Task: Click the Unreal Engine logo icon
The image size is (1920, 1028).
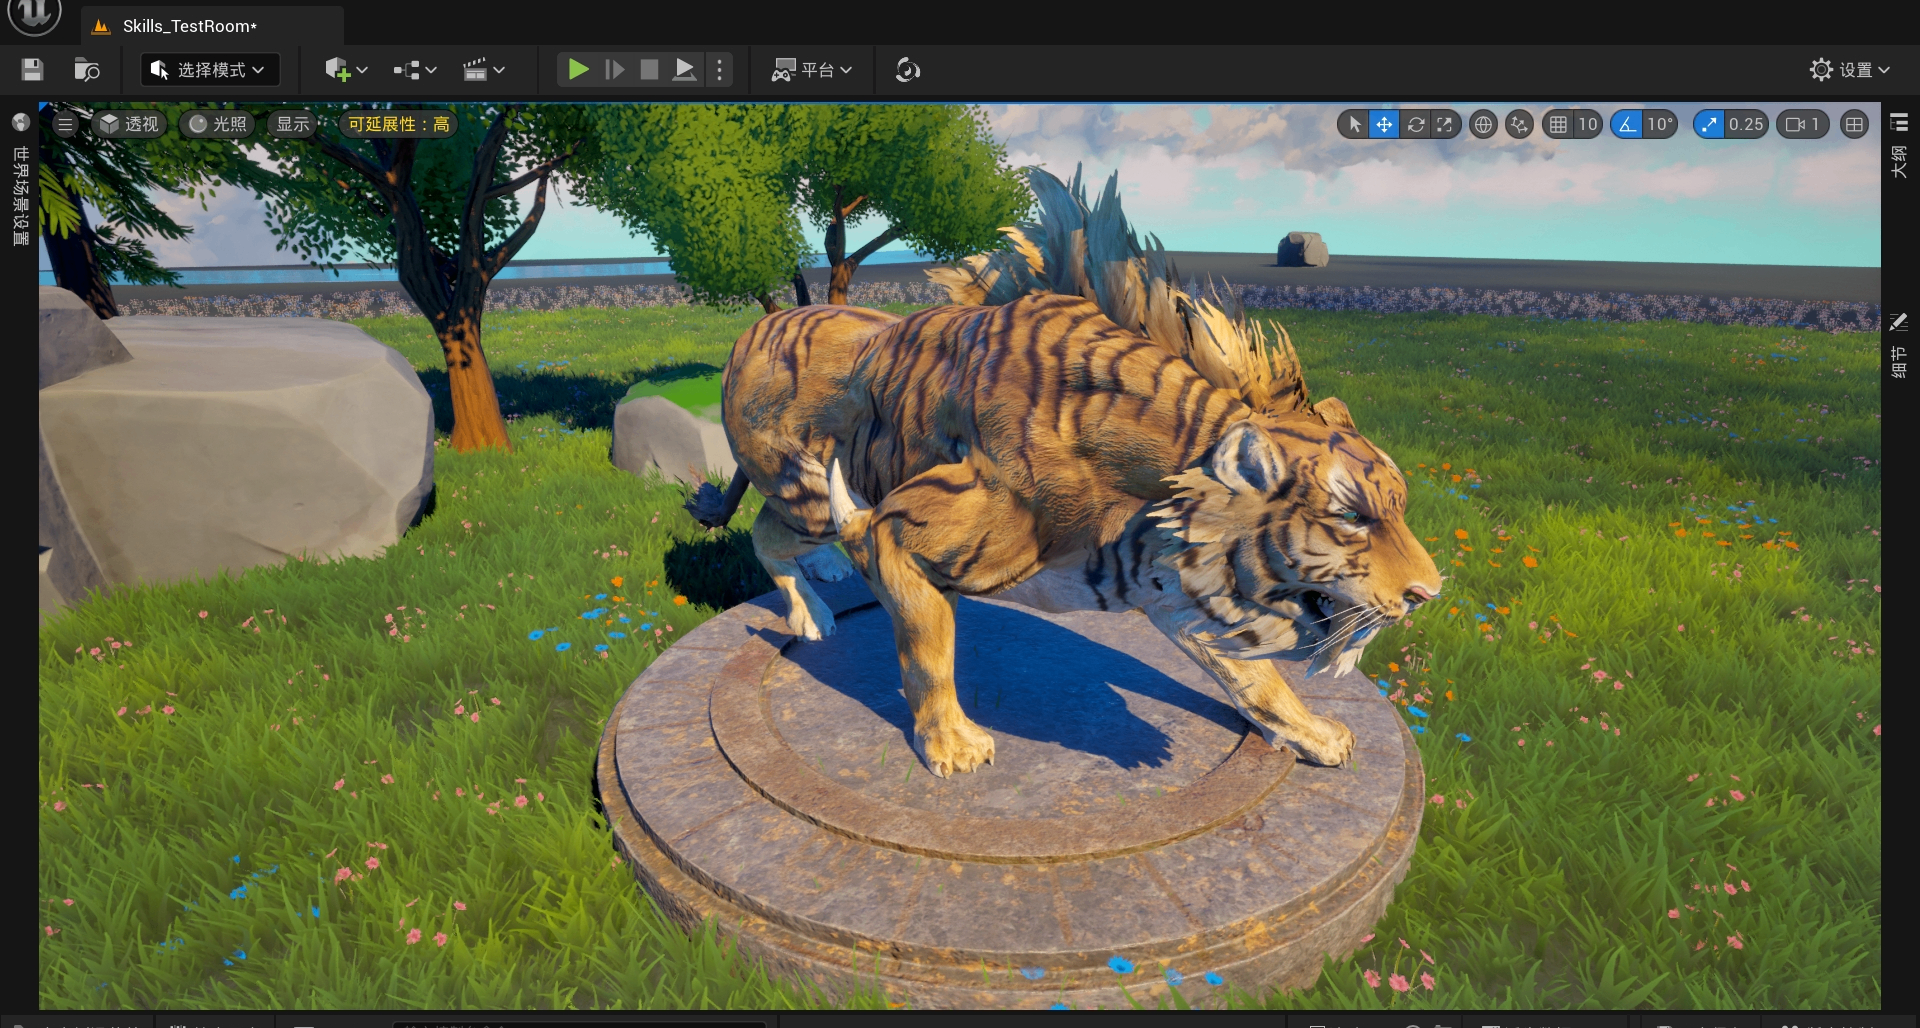Action: (x=34, y=14)
